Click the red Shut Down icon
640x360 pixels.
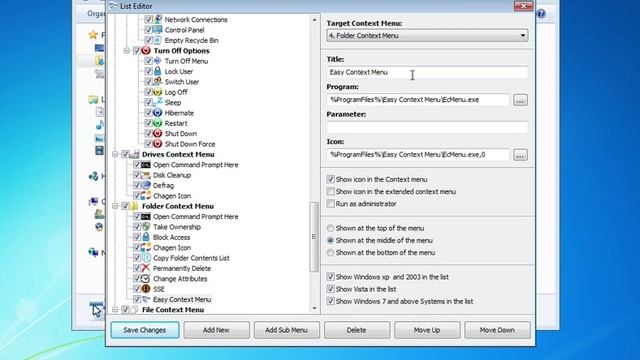(158, 133)
